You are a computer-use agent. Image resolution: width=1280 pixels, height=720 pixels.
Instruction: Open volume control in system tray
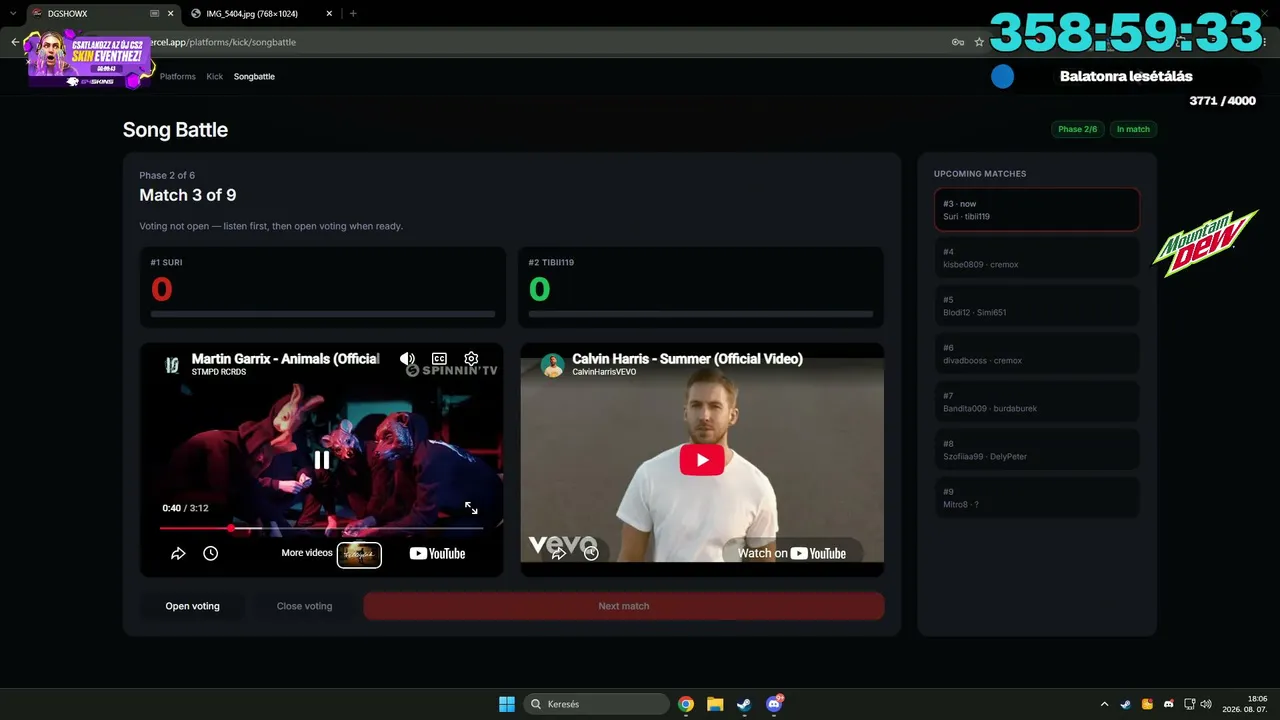tap(1206, 704)
